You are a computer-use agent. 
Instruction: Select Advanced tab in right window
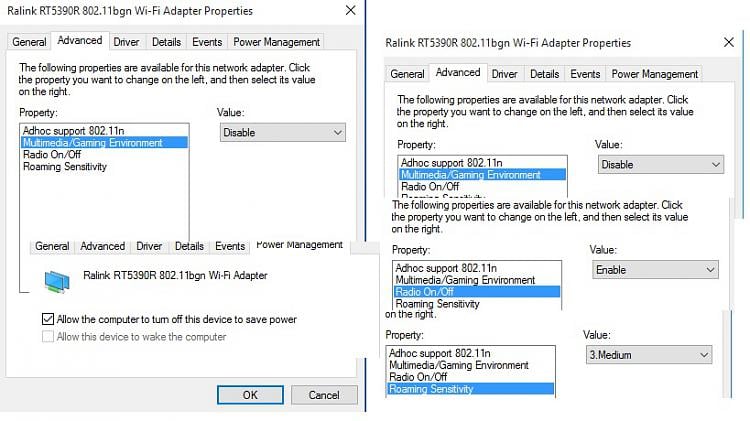[458, 73]
